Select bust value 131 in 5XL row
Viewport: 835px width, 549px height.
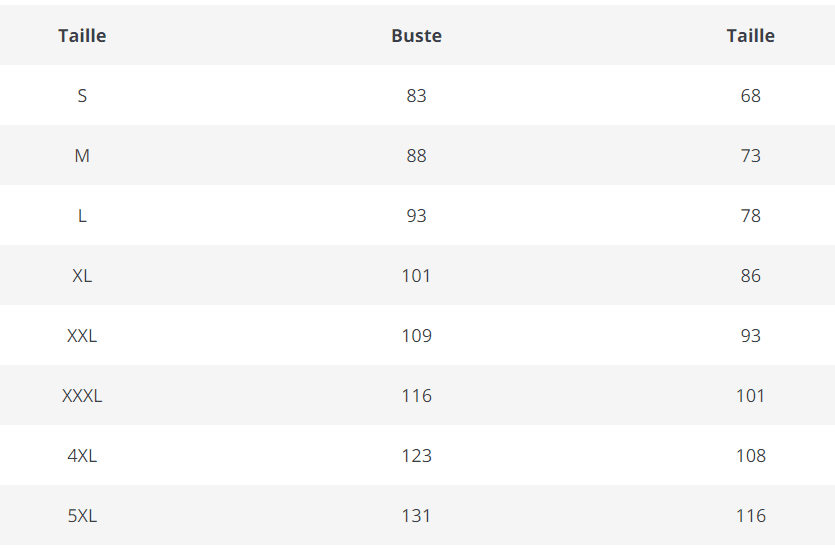416,516
